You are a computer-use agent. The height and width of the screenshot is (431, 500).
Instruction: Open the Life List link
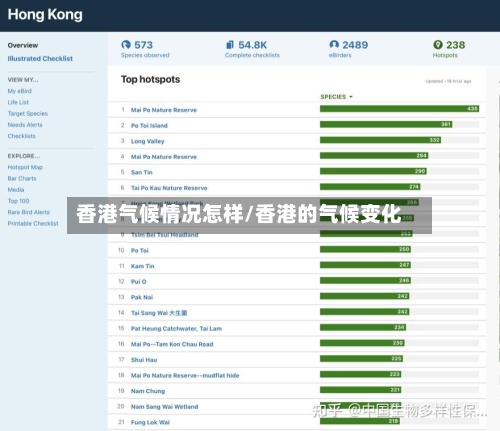18,102
